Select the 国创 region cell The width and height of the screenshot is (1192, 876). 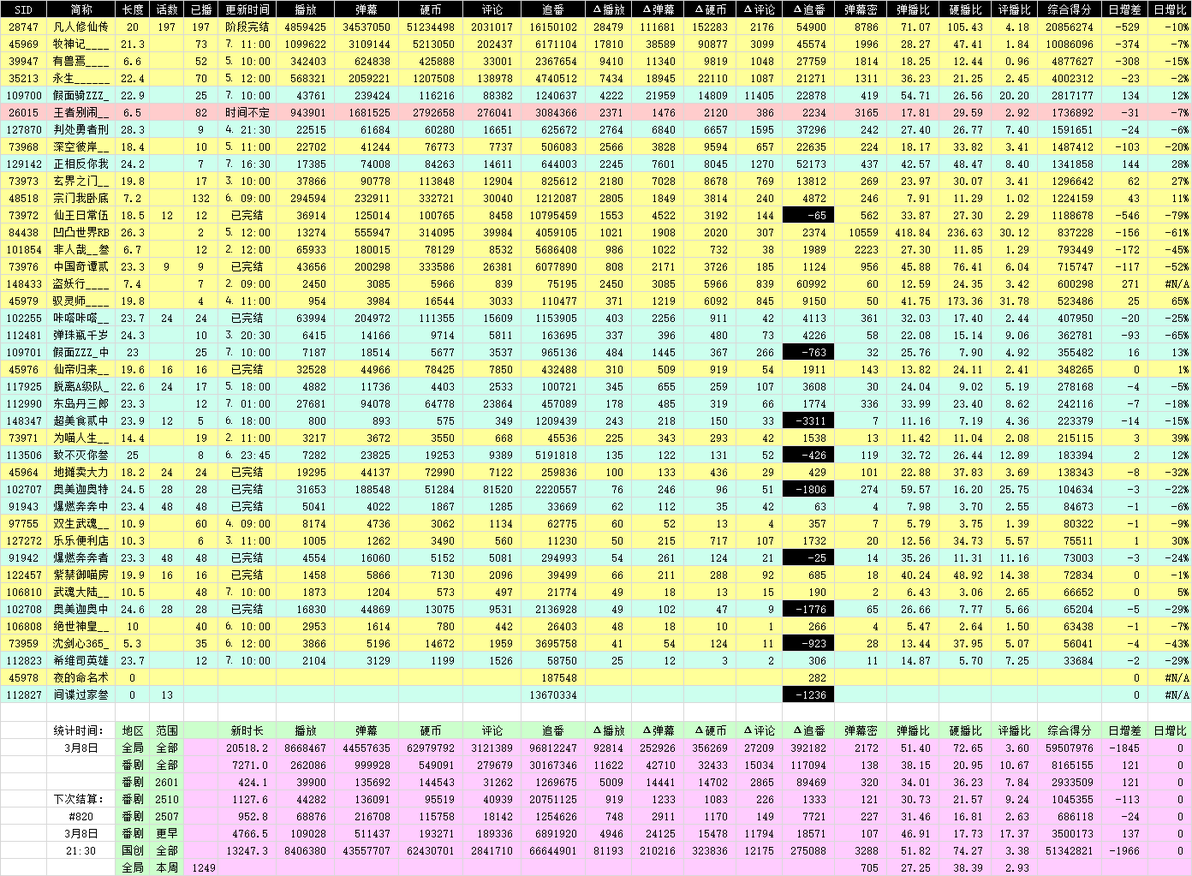tap(132, 851)
